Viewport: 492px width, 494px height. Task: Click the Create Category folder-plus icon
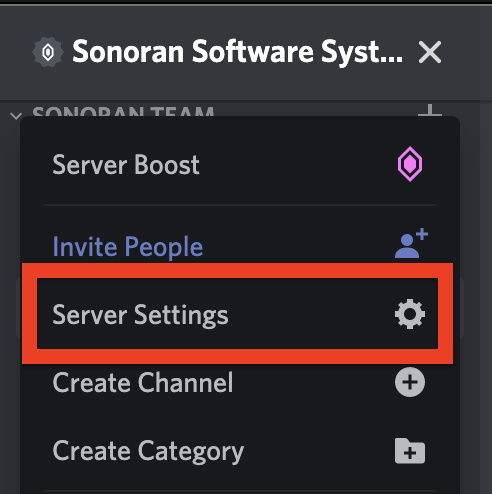point(410,451)
